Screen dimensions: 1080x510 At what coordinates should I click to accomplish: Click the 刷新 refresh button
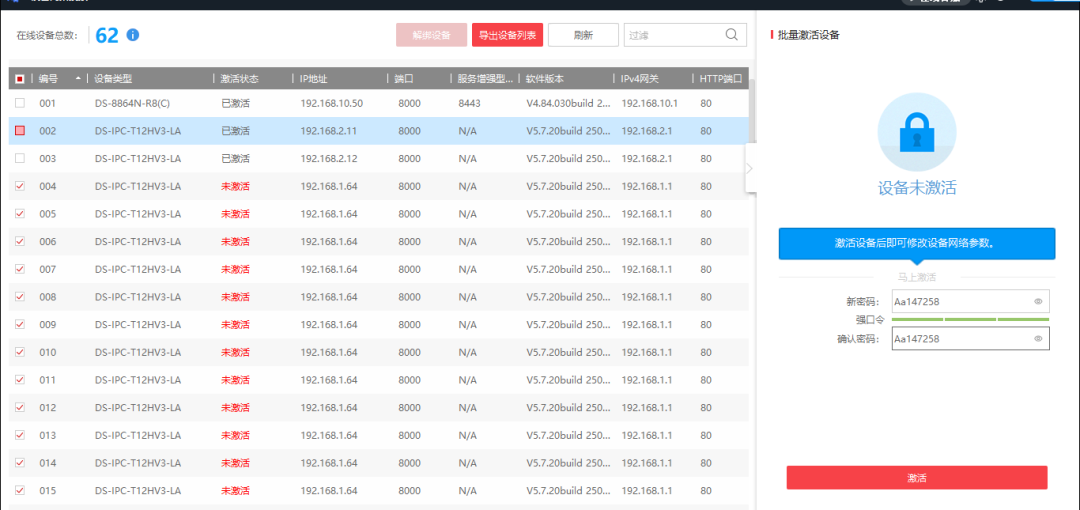tap(583, 35)
